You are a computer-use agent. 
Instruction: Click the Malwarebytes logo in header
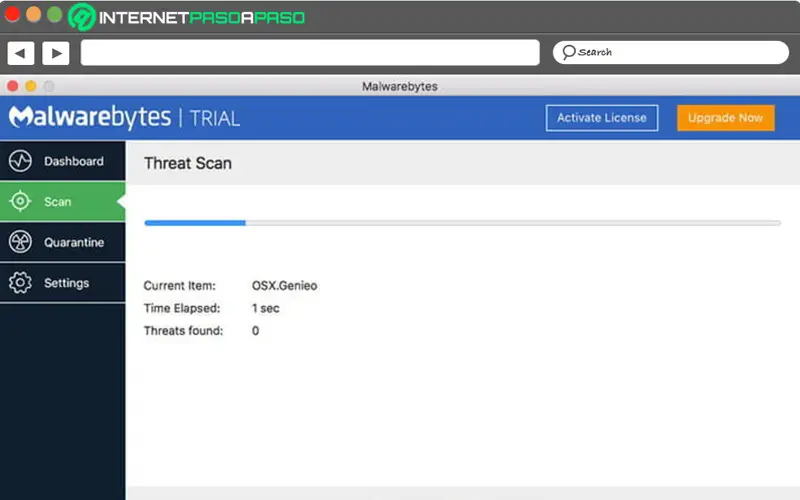(x=90, y=117)
